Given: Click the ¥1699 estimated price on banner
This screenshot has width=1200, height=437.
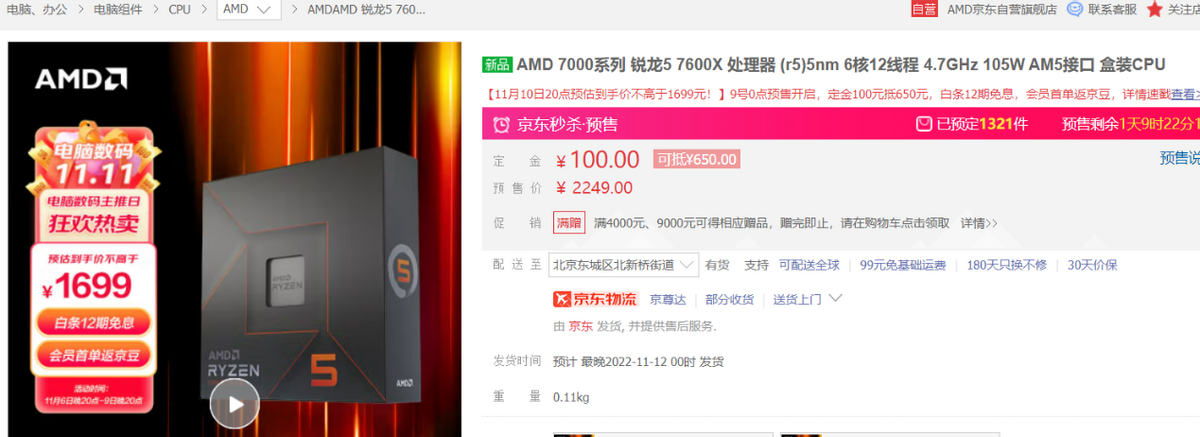Looking at the screenshot, I should point(87,287).
